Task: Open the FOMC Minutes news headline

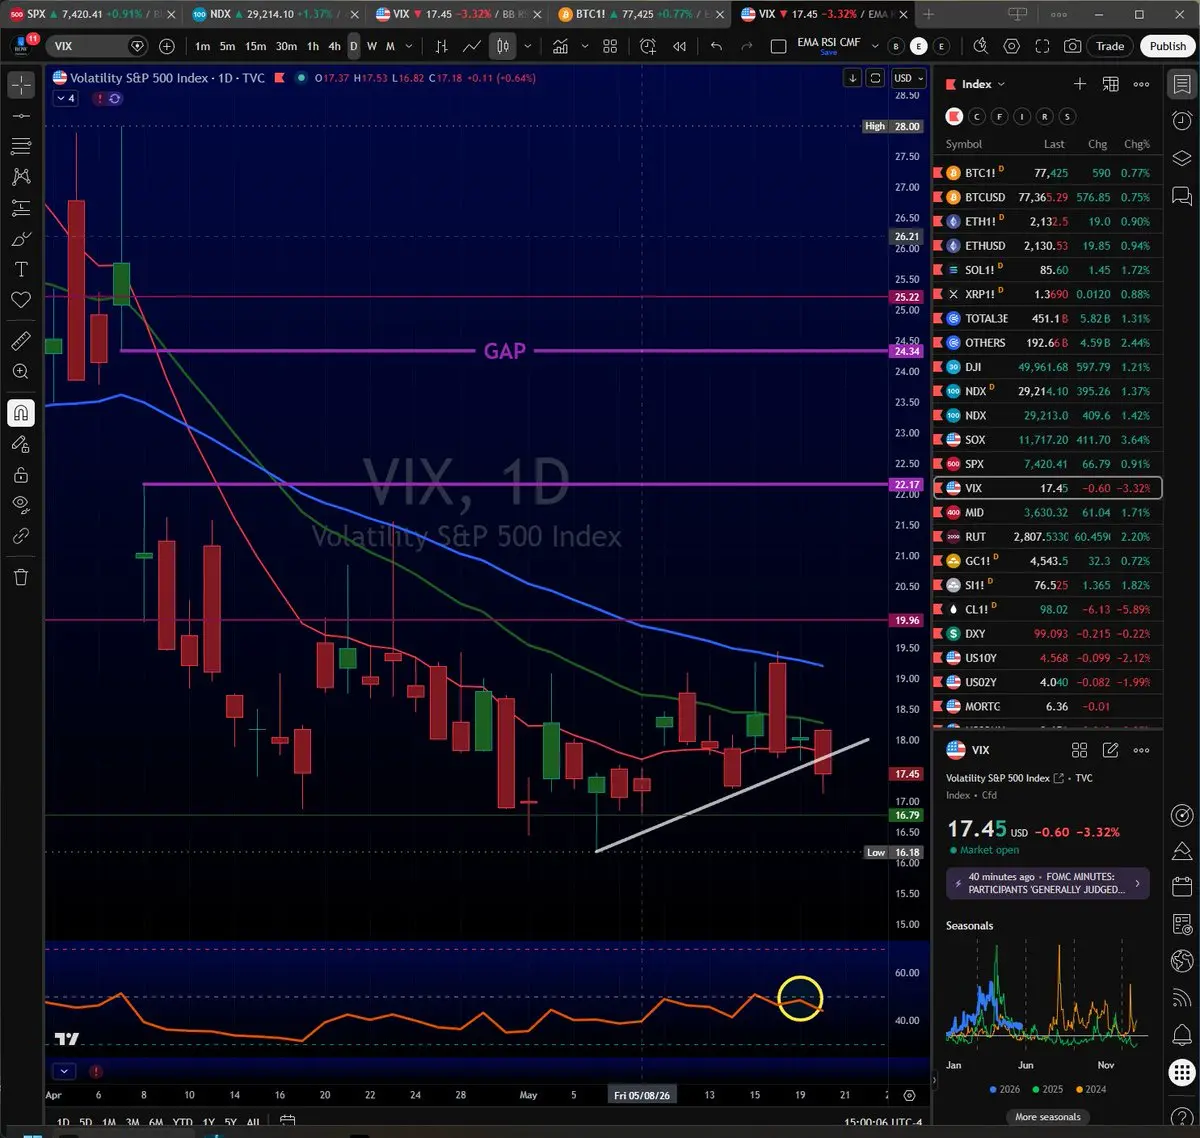Action: (1048, 883)
